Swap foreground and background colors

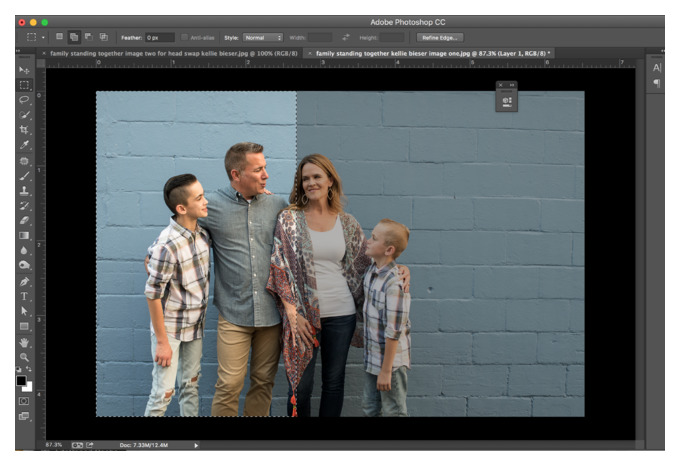[x=29, y=369]
